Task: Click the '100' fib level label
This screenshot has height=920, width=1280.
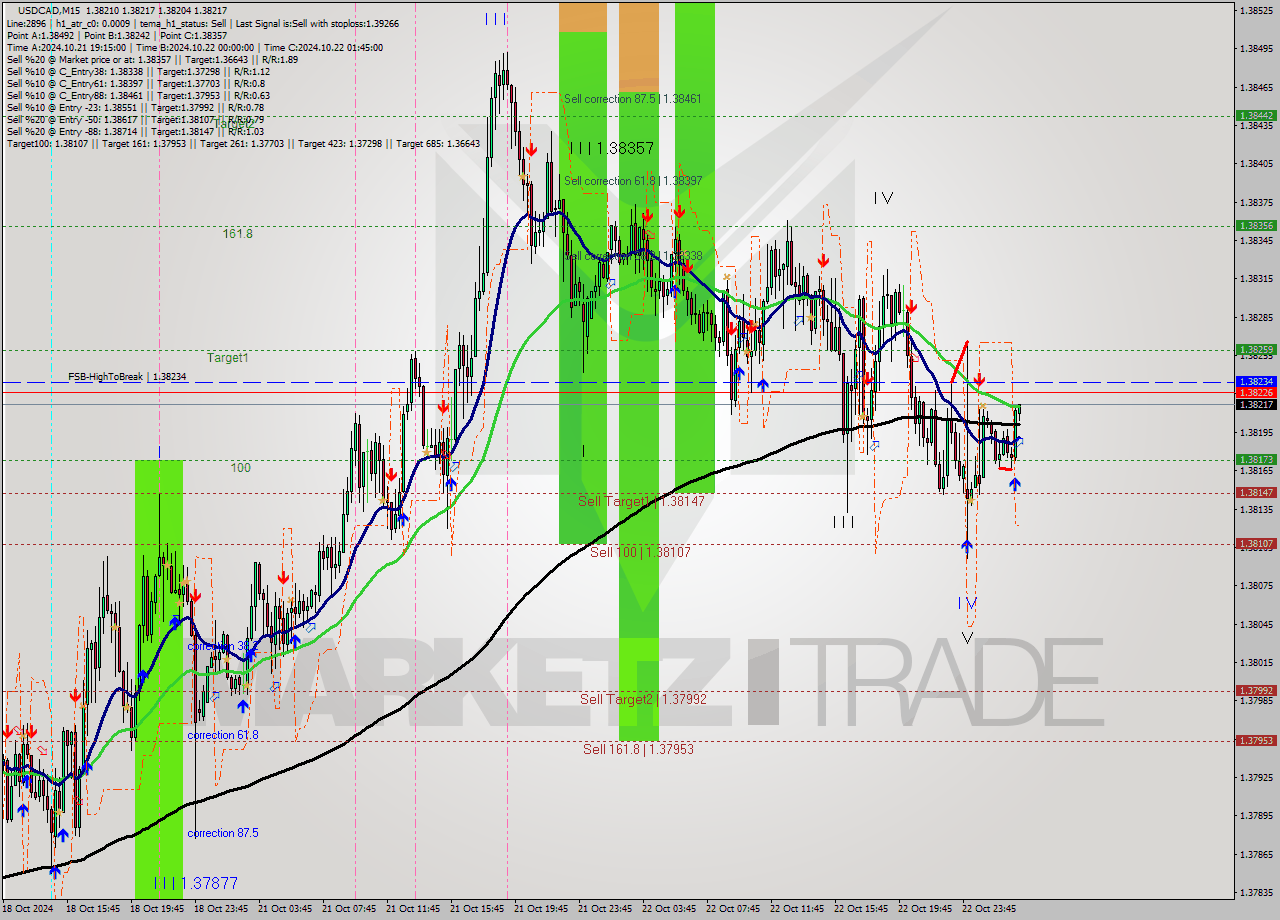Action: 240,467
